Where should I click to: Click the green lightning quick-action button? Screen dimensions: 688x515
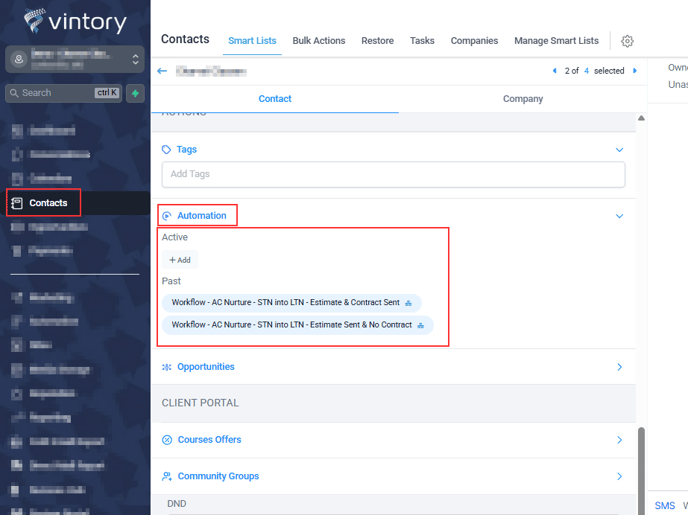click(x=135, y=93)
